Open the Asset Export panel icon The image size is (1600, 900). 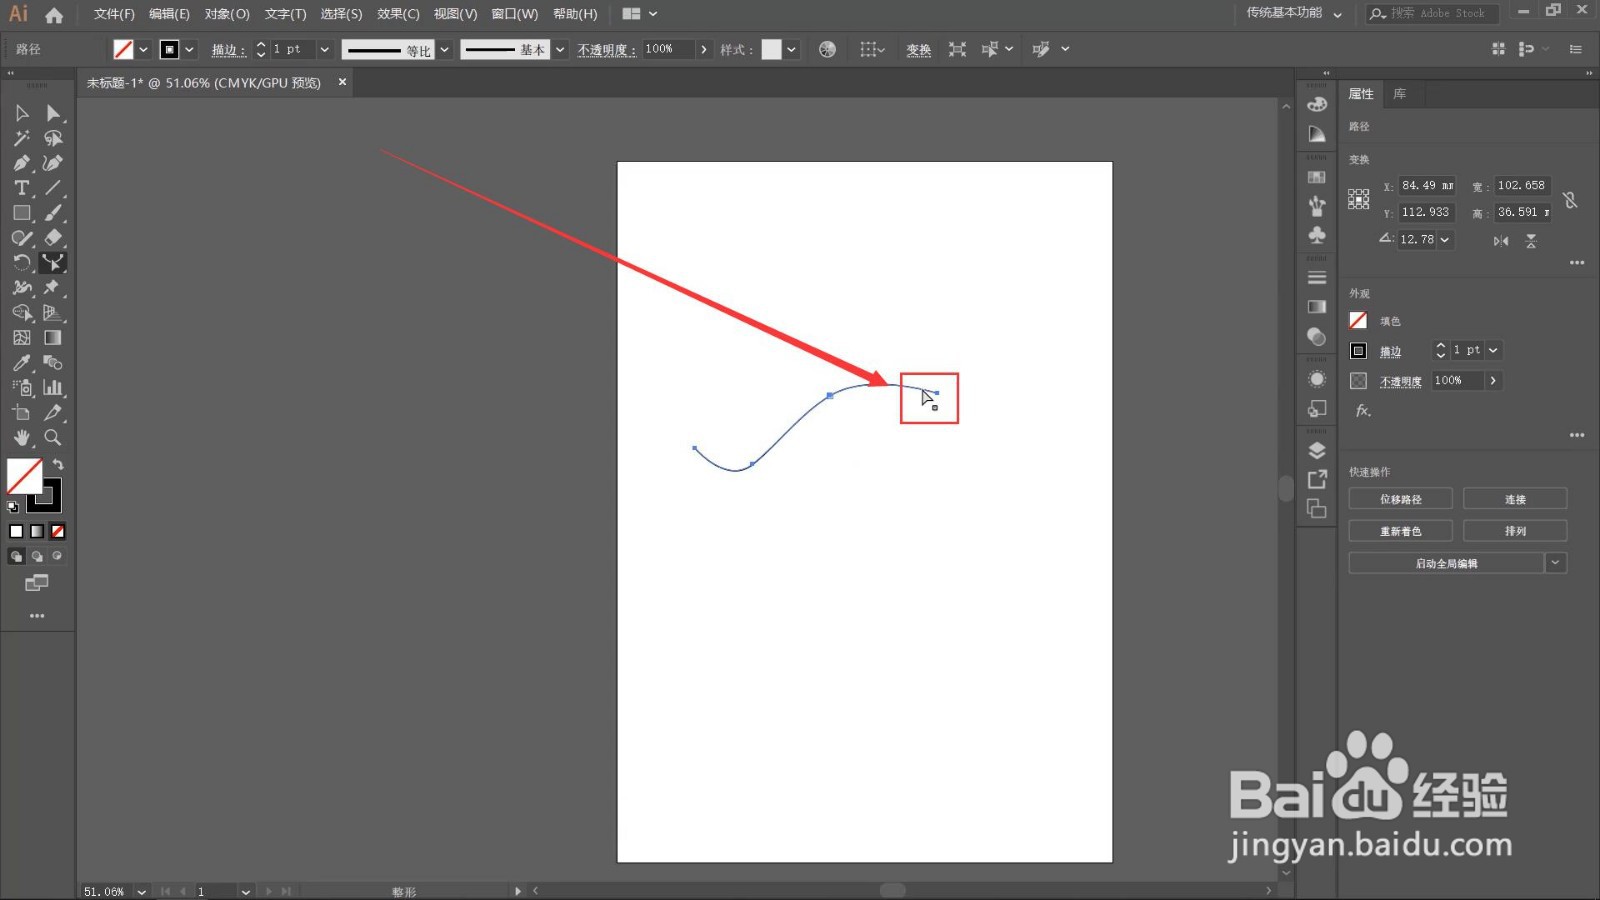coord(1317,479)
